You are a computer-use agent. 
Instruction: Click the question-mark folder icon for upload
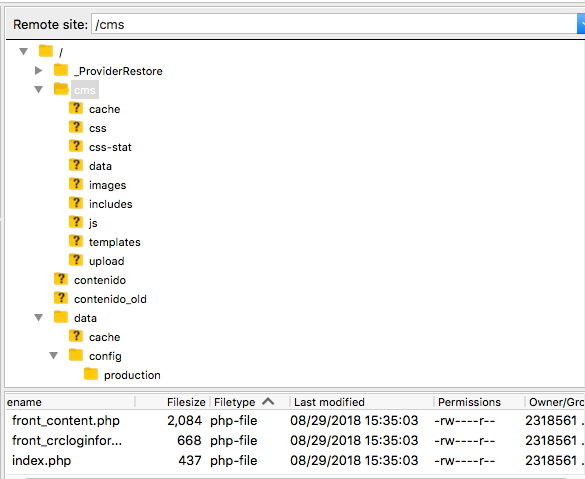pyautogui.click(x=76, y=260)
